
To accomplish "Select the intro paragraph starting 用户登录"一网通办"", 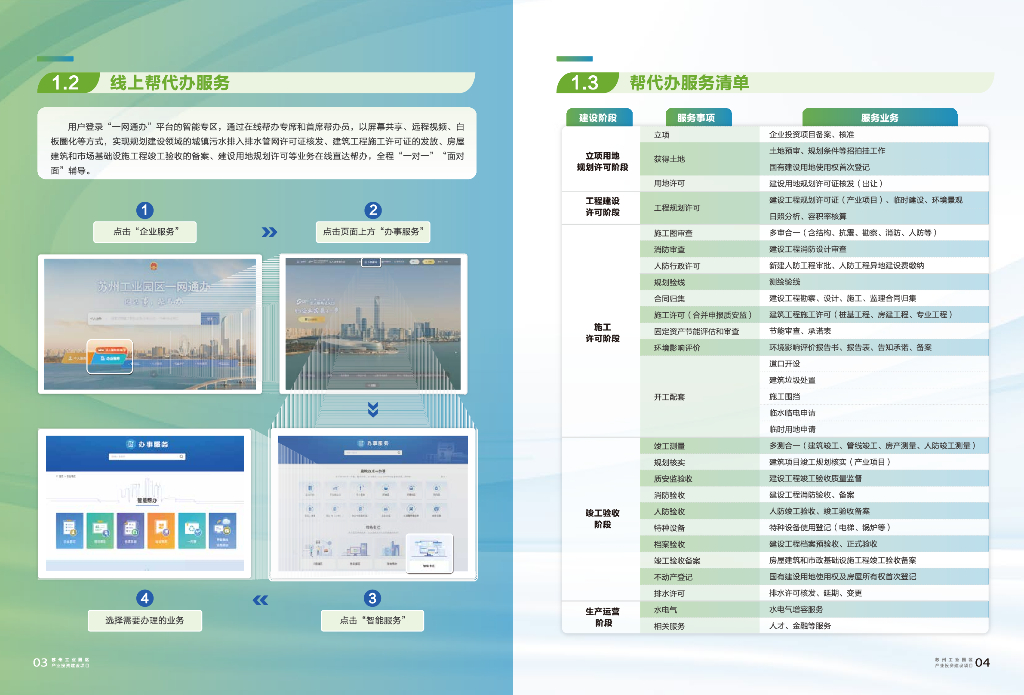I will coord(257,148).
